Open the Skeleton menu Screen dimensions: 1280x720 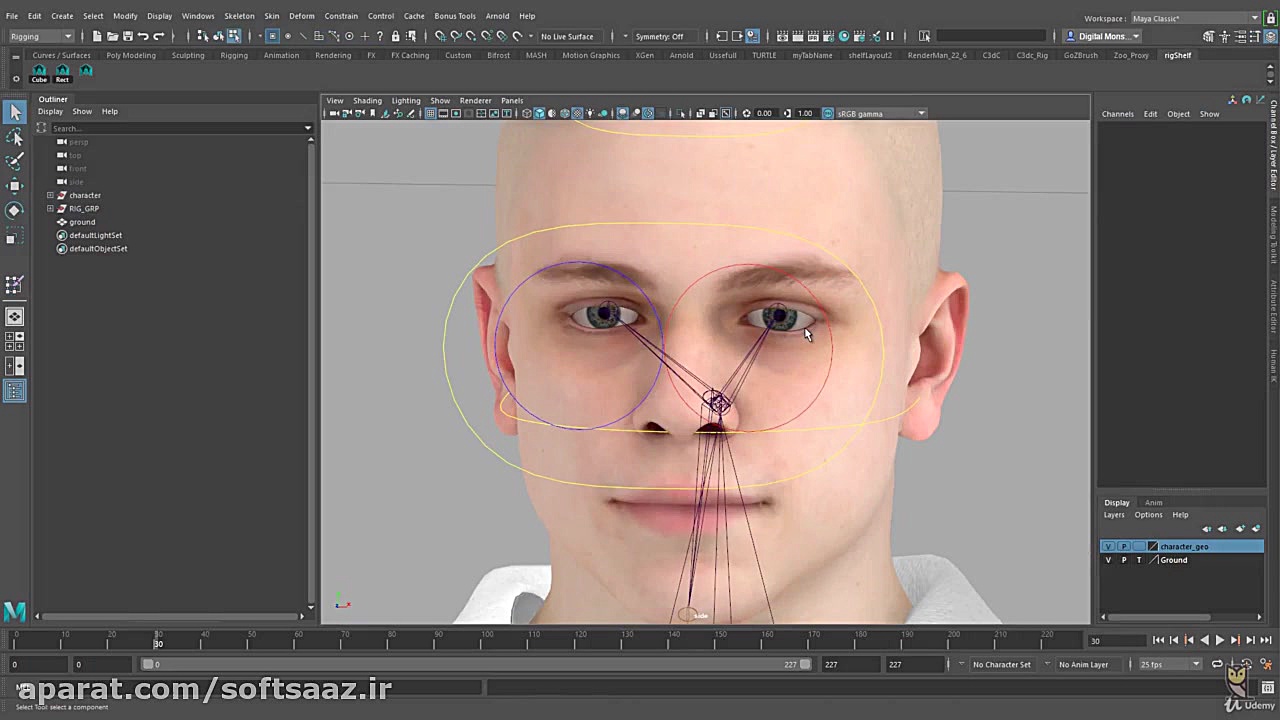239,16
